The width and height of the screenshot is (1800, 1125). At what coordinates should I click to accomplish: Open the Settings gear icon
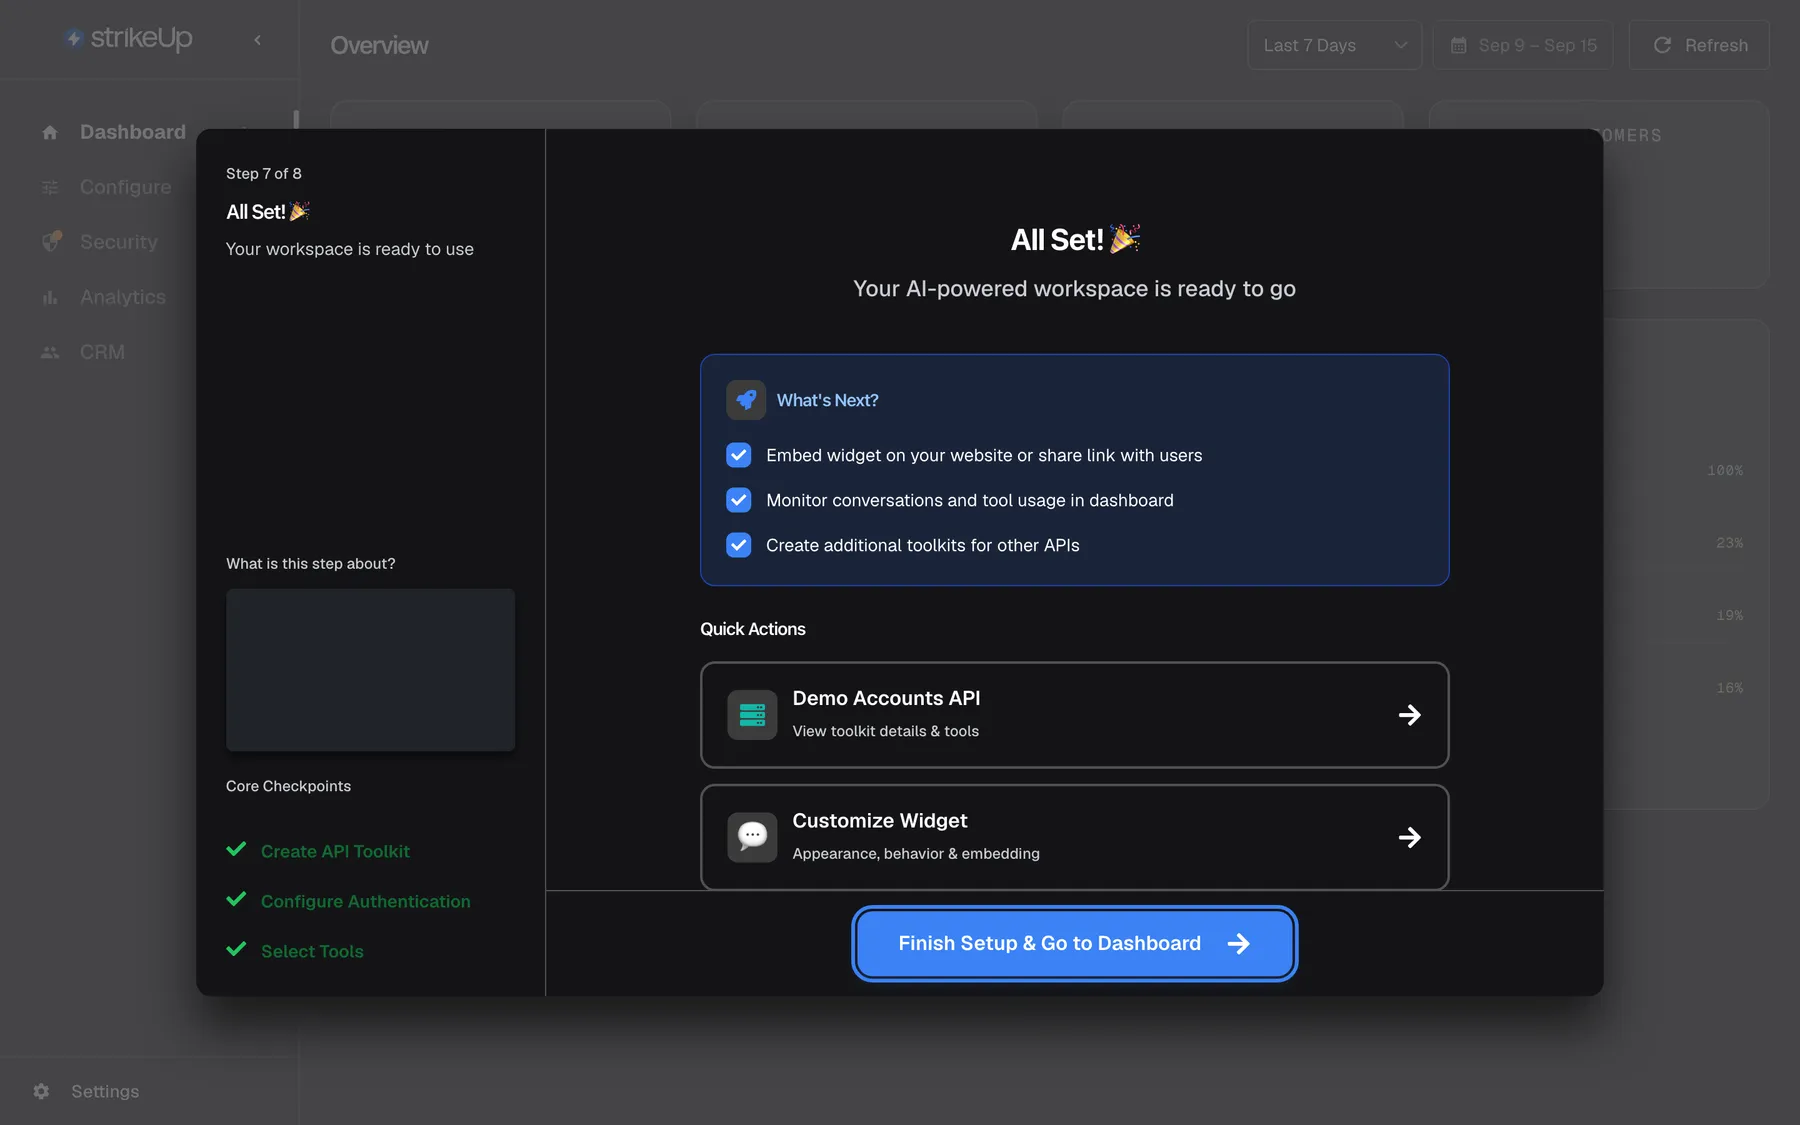[x=41, y=1091]
